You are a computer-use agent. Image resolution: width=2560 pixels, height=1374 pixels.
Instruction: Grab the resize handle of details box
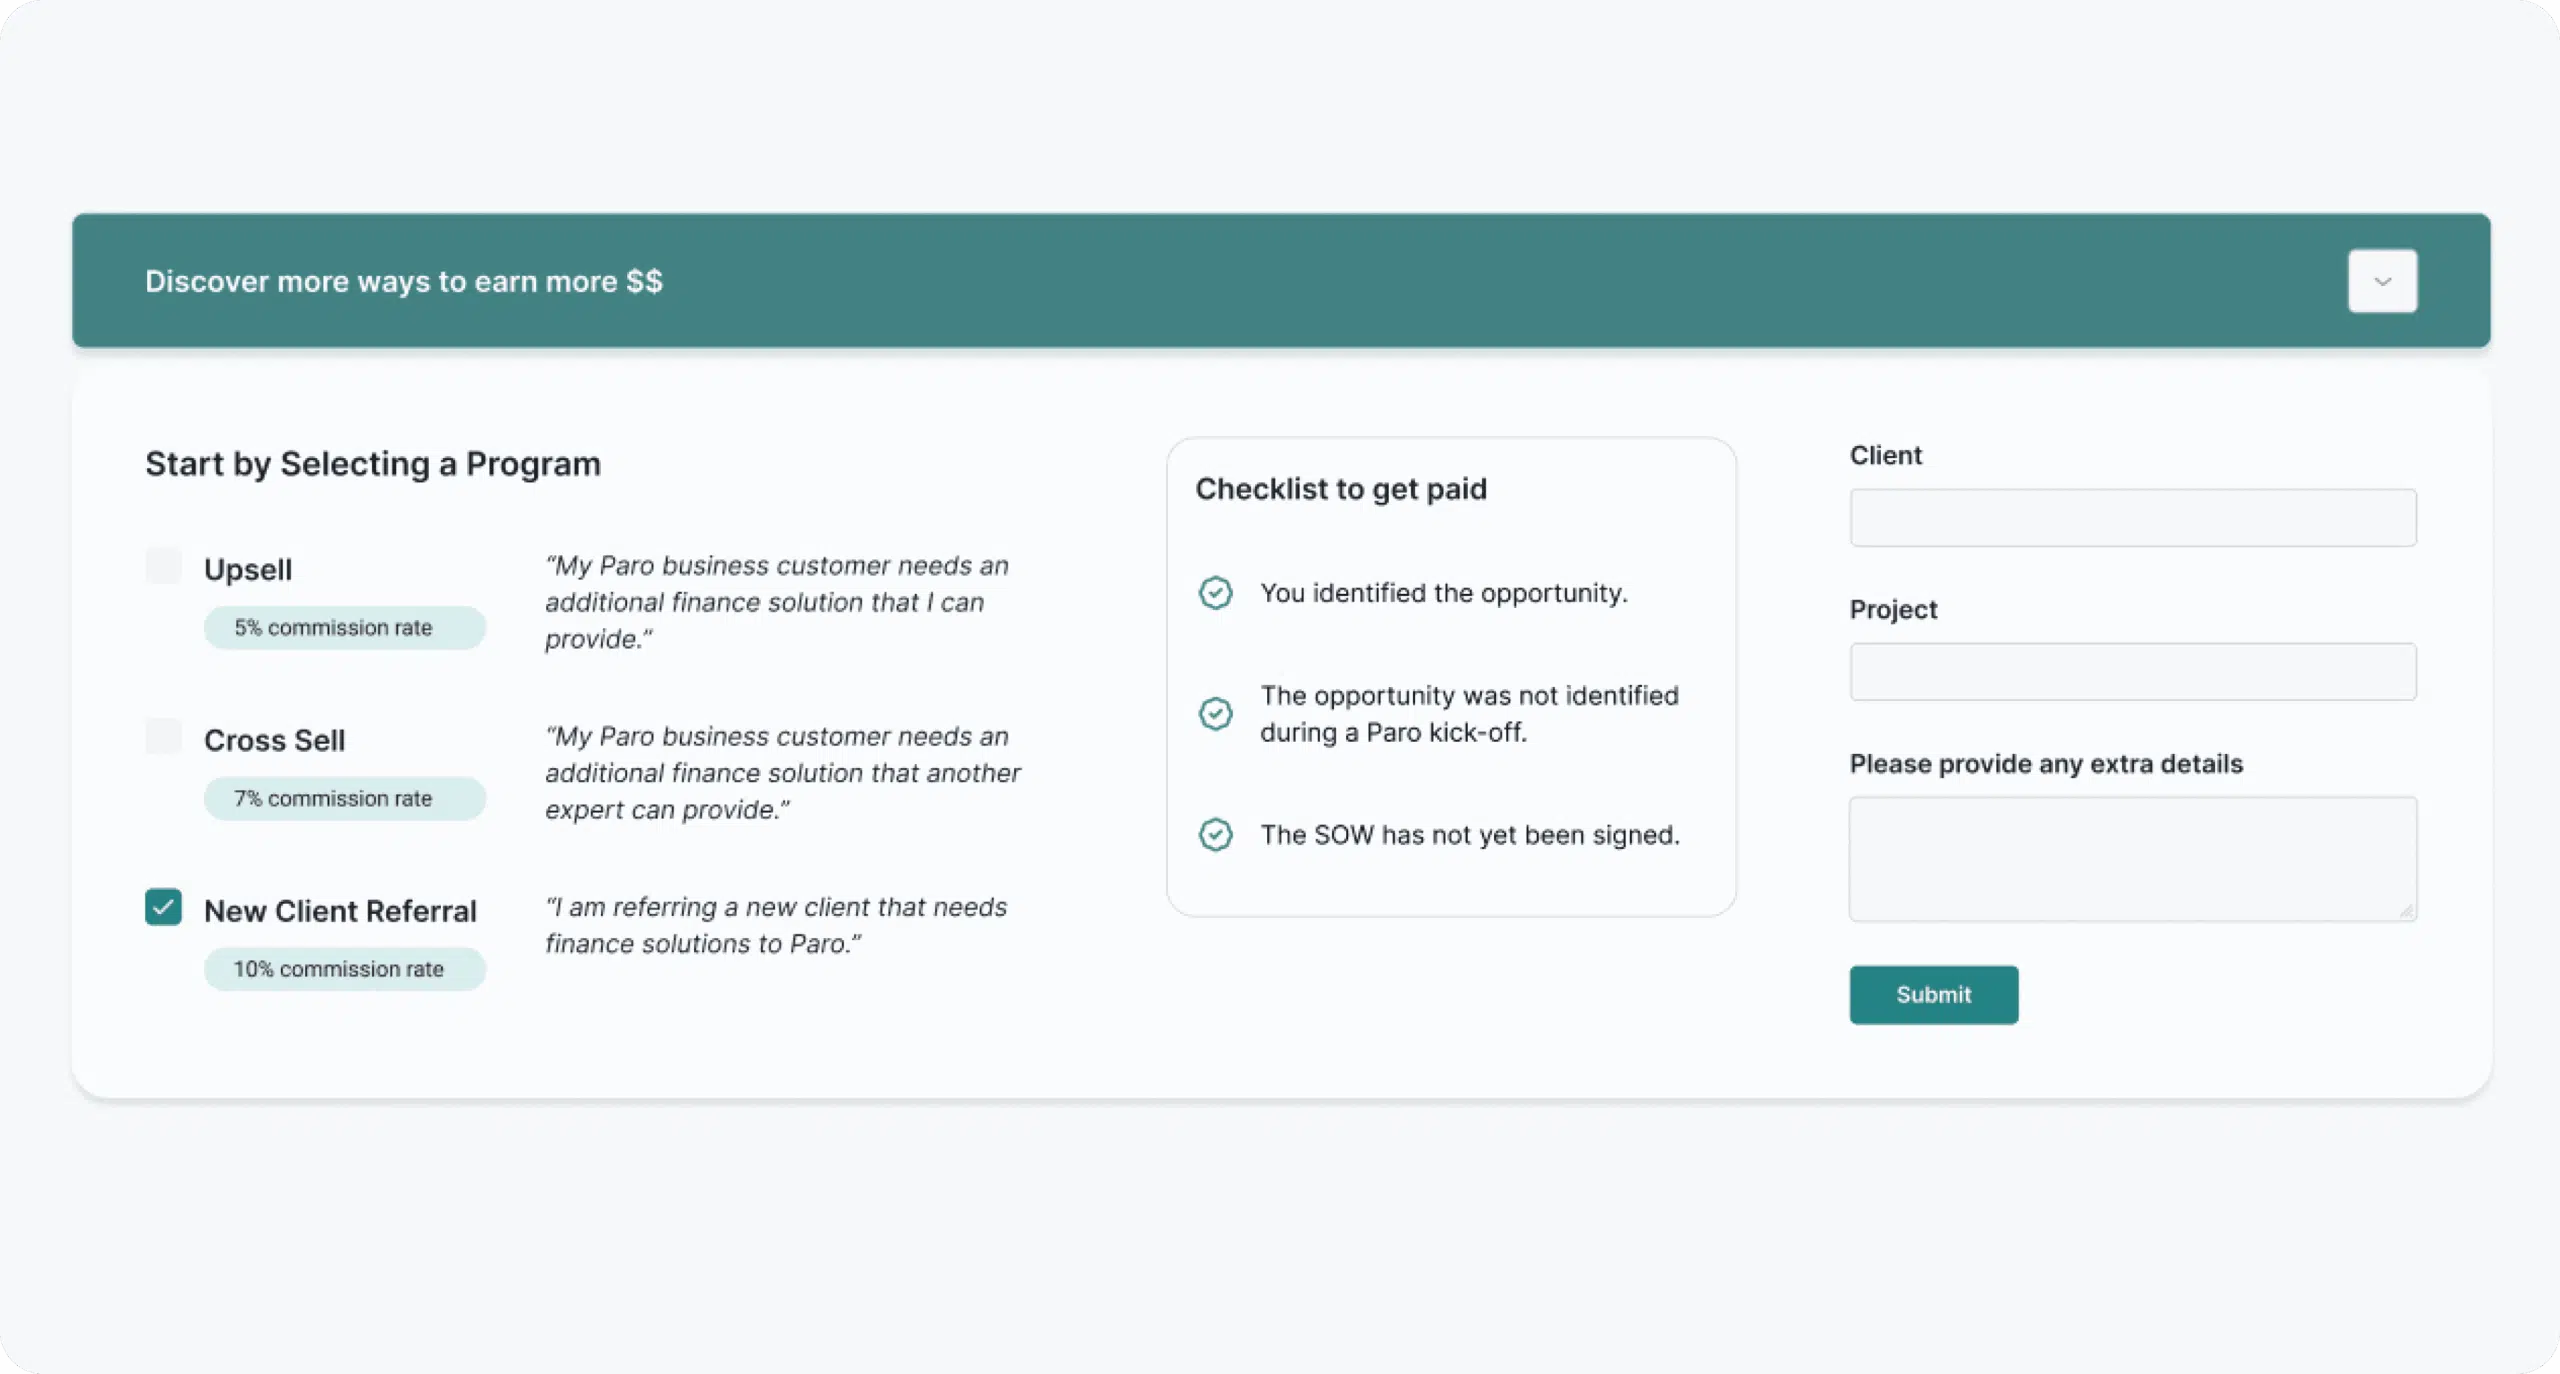pyautogui.click(x=2406, y=911)
